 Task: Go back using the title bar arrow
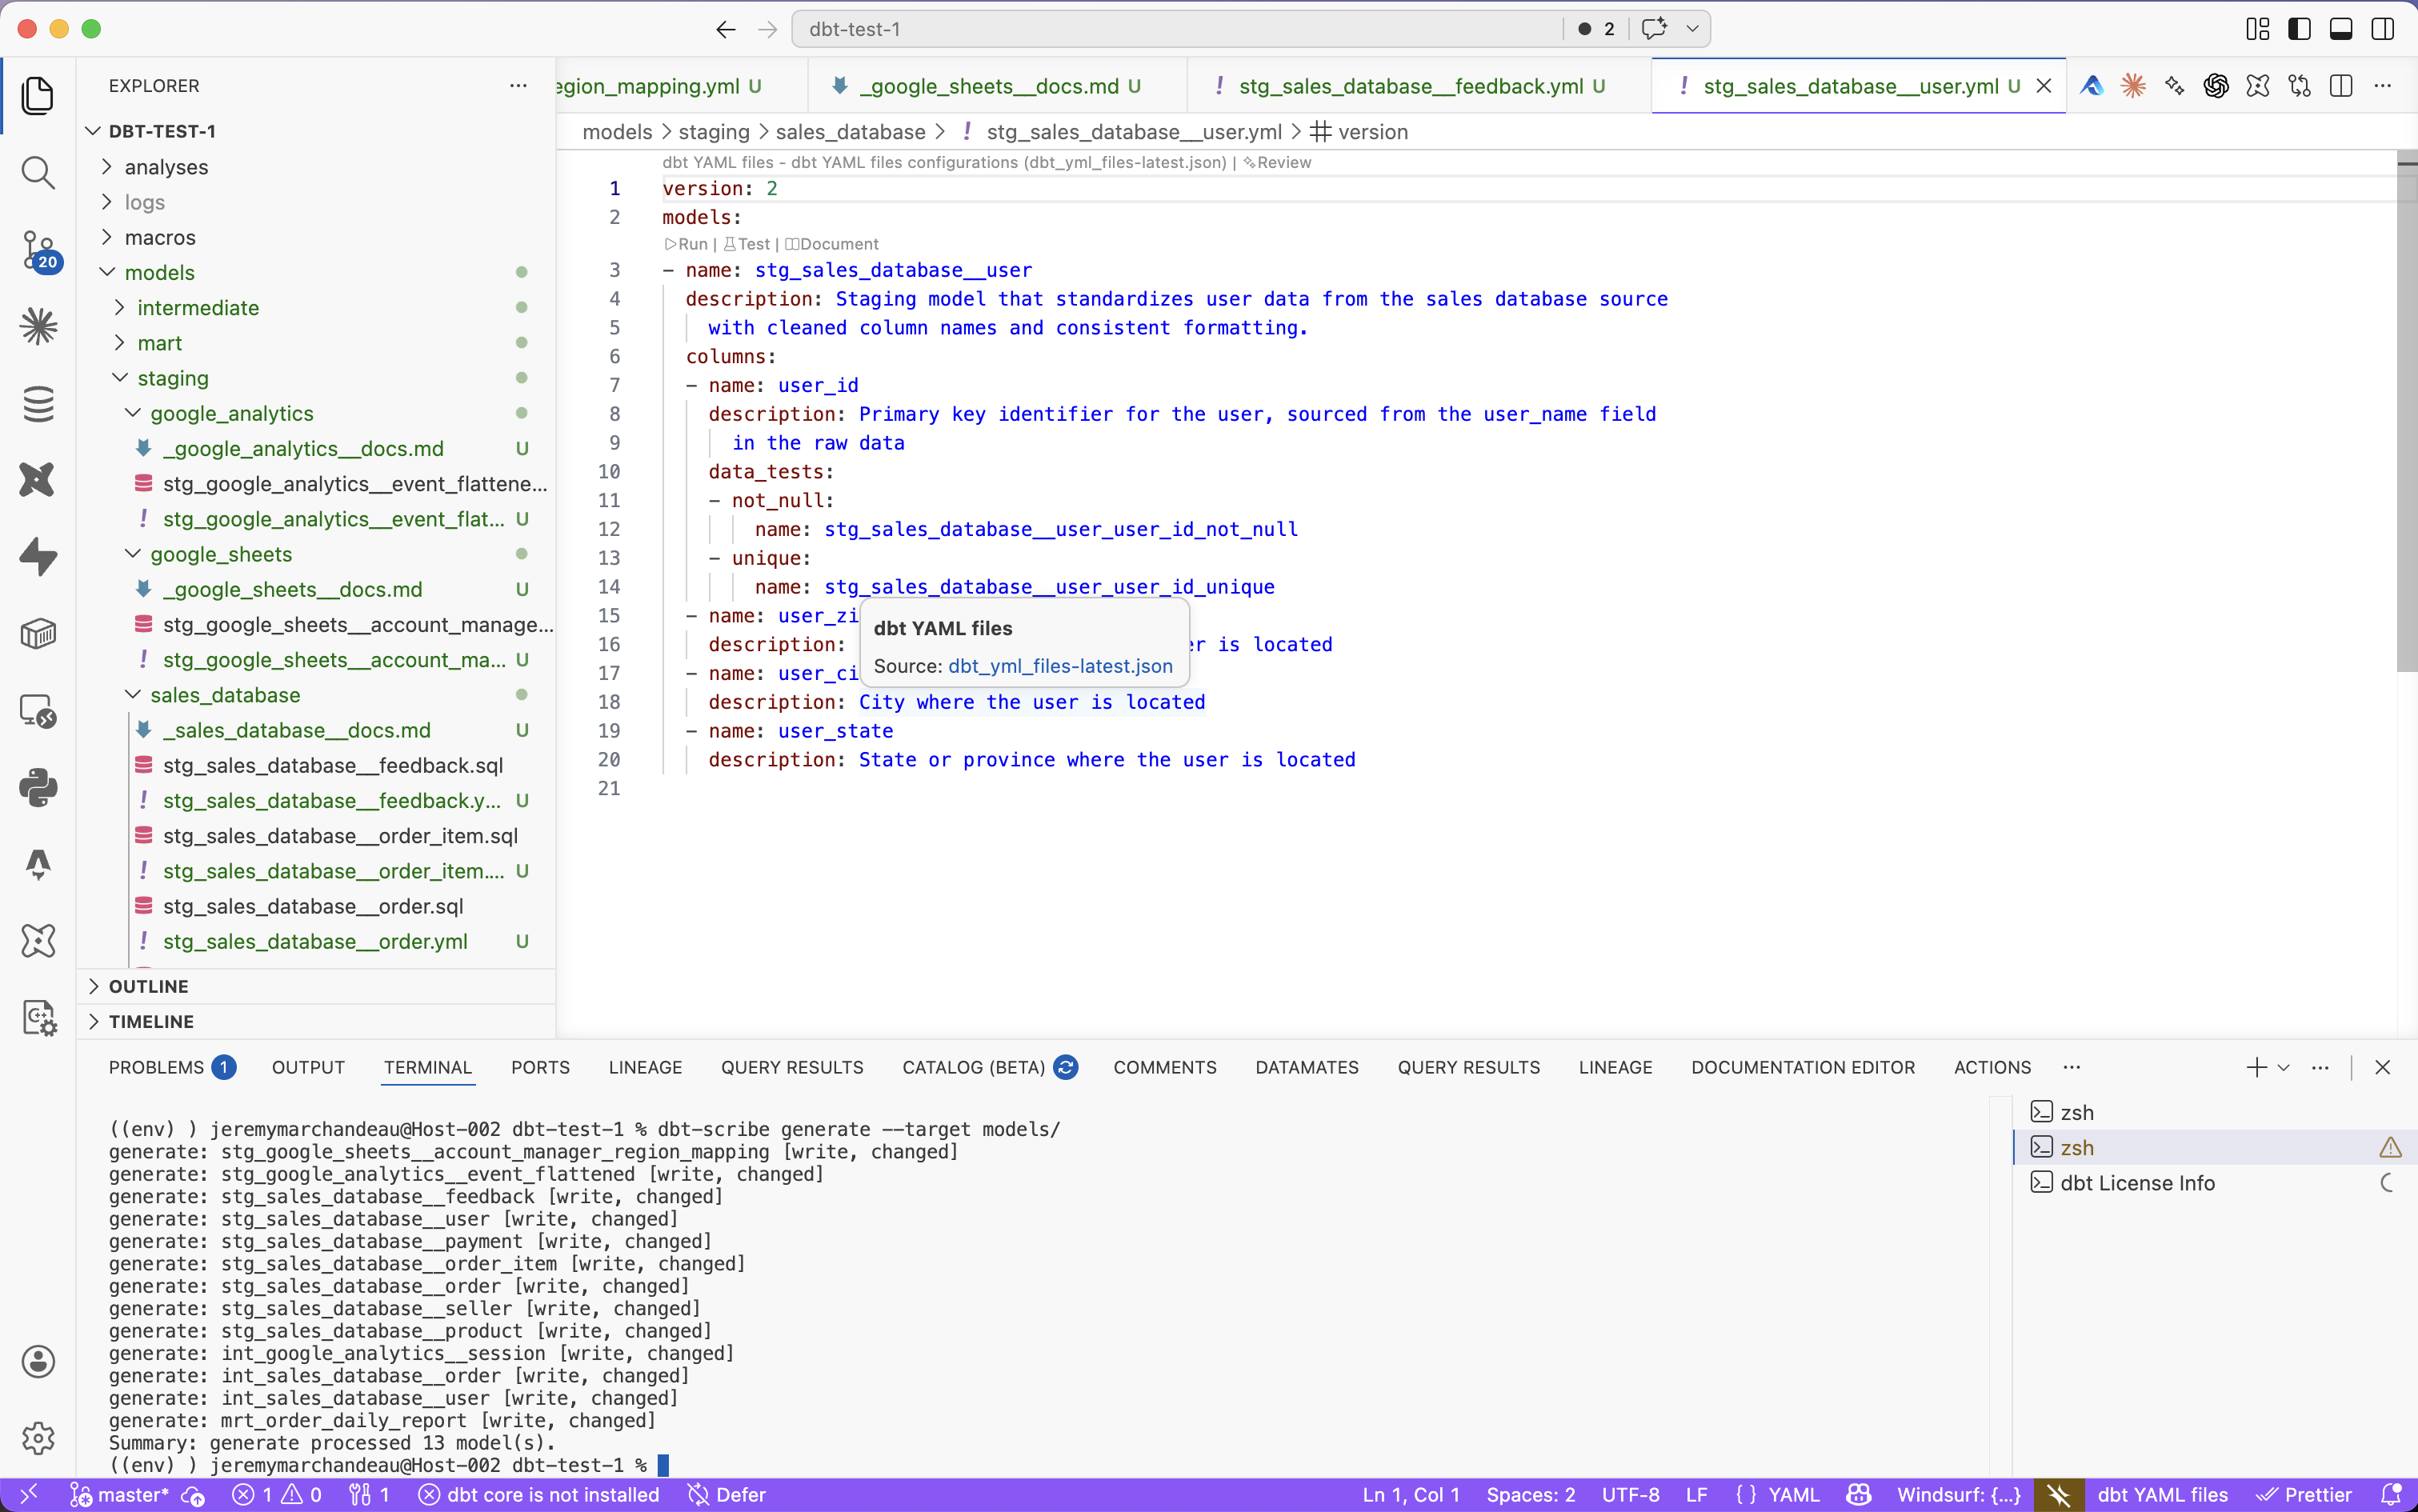(x=726, y=29)
